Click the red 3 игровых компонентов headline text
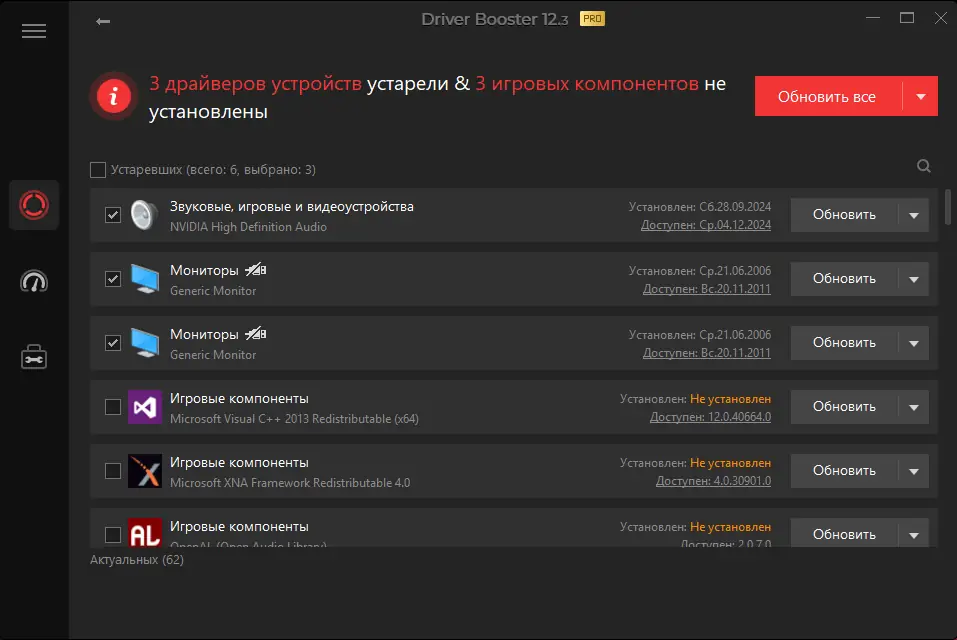The height and width of the screenshot is (640, 957). (x=587, y=84)
